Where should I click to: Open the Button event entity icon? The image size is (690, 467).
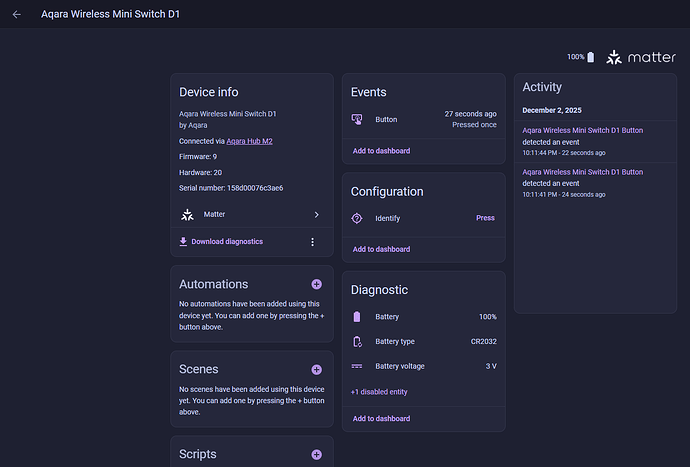[x=357, y=119]
